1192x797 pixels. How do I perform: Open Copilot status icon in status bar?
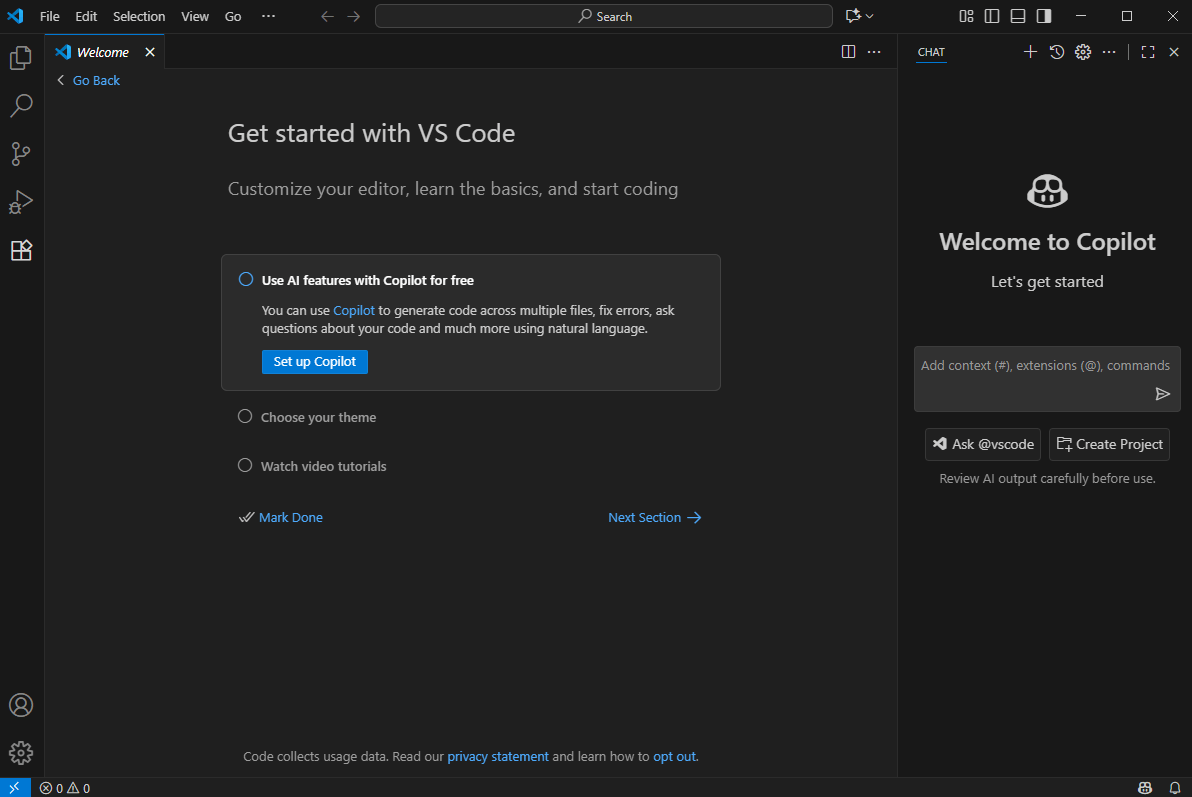[x=1145, y=788]
